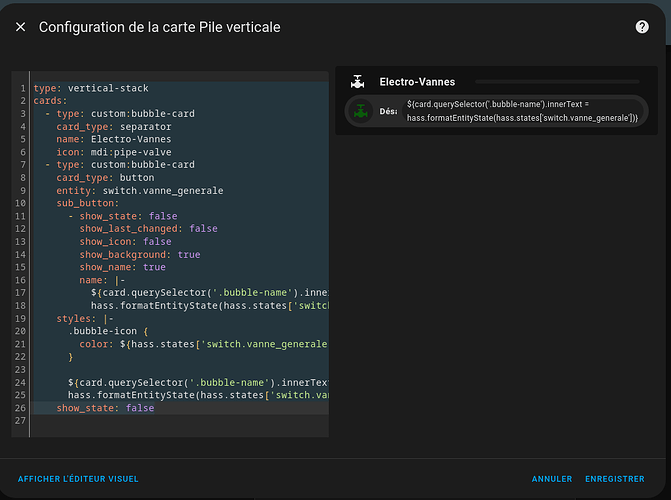Cancel changes with ANNULER
Image resolution: width=671 pixels, height=500 pixels.
pyautogui.click(x=552, y=479)
